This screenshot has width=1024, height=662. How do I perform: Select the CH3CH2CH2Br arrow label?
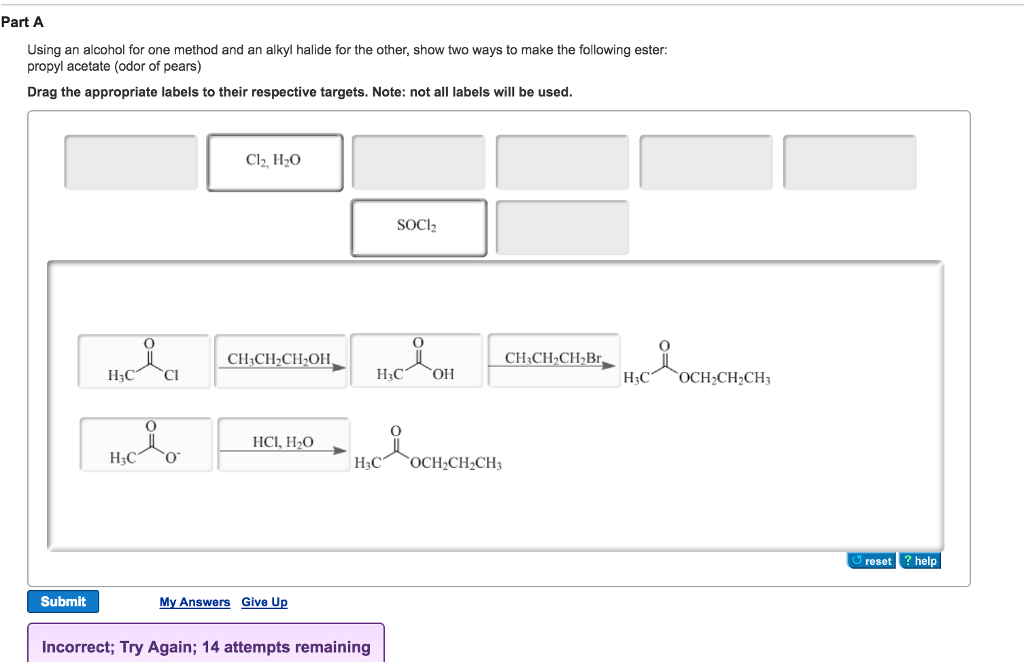(554, 360)
